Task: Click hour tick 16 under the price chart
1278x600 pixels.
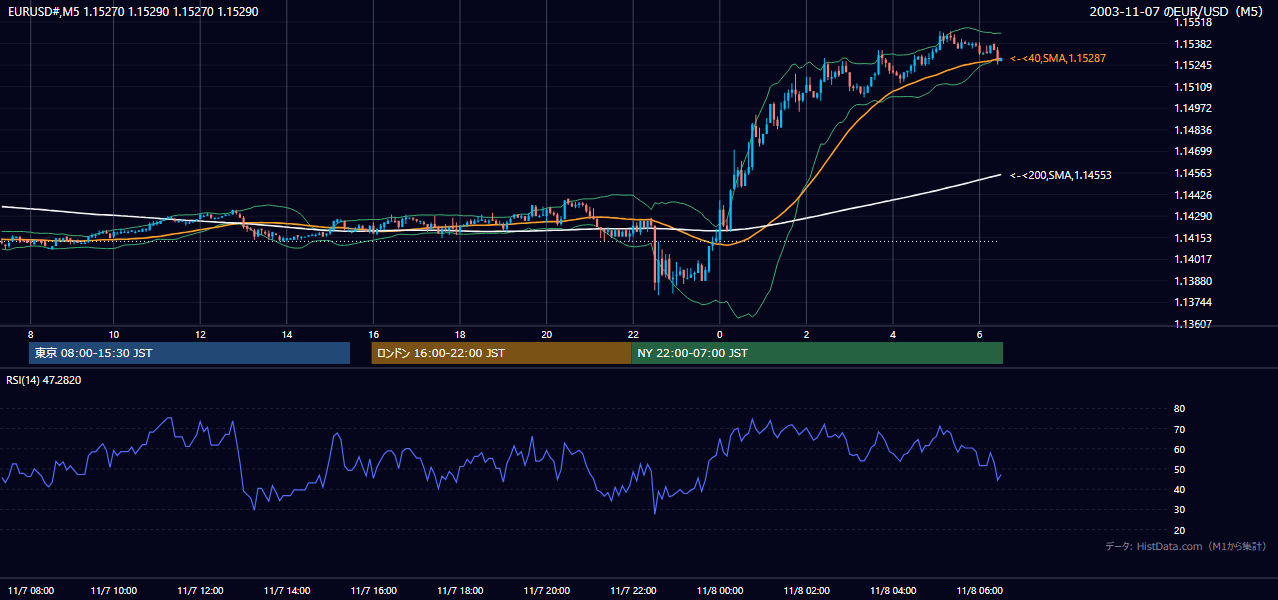Action: [373, 334]
